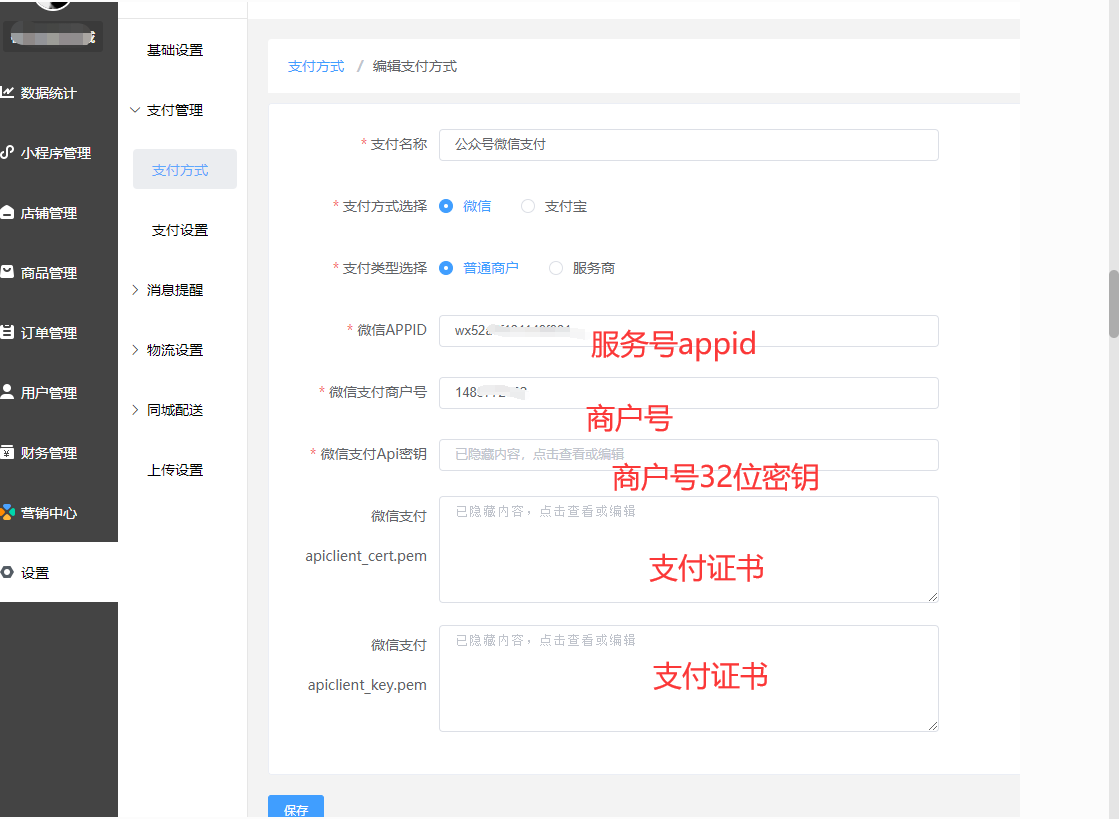Select the 微信 payment radio button
1119x819 pixels.
446,206
